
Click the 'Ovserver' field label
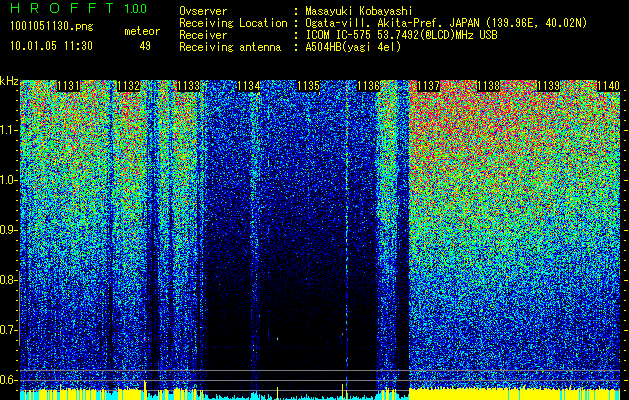point(203,11)
